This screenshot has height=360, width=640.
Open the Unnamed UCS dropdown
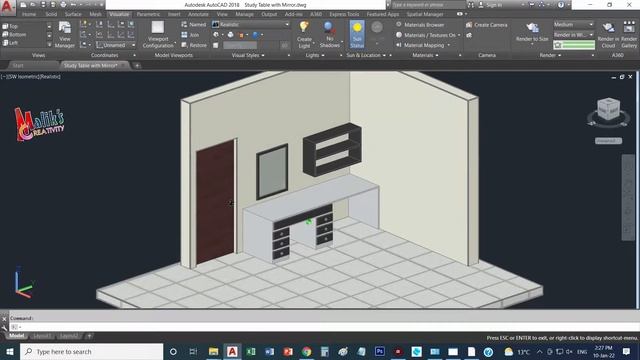tap(116, 45)
